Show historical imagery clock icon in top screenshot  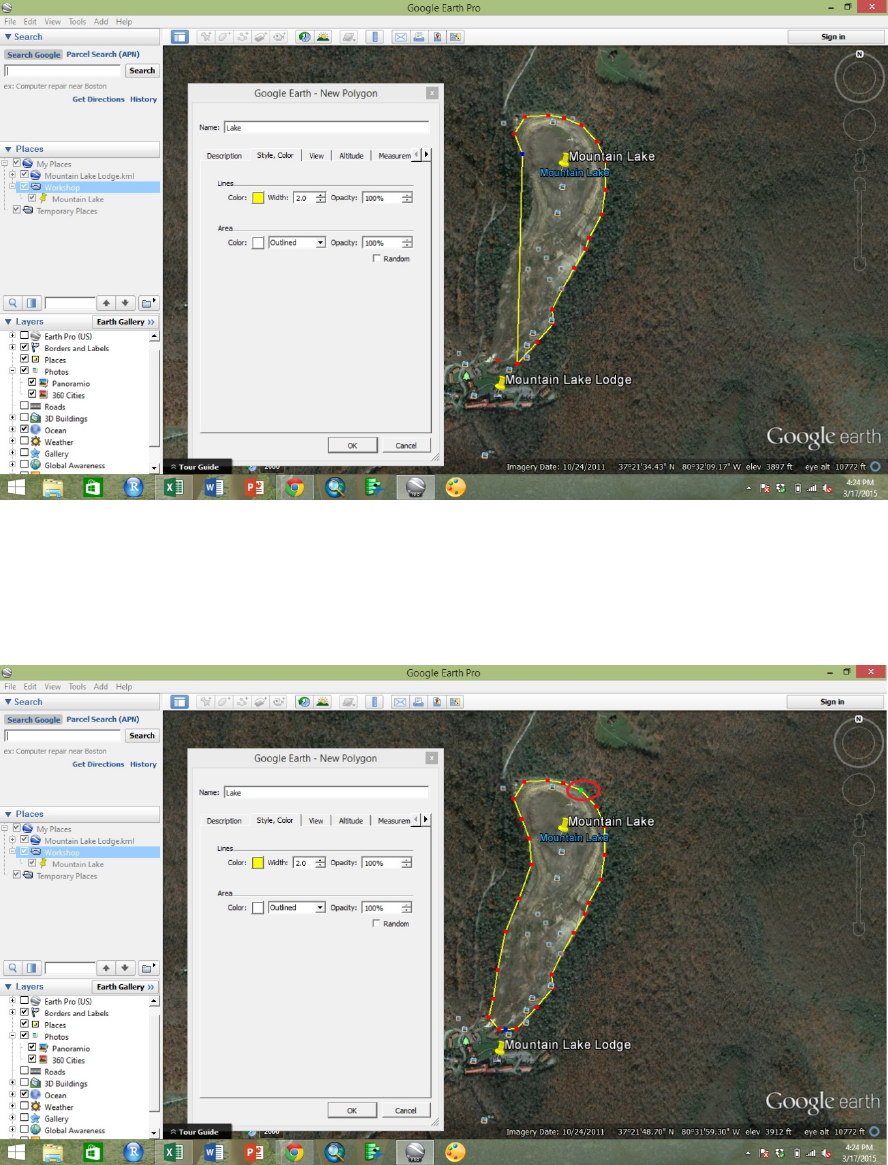point(305,36)
